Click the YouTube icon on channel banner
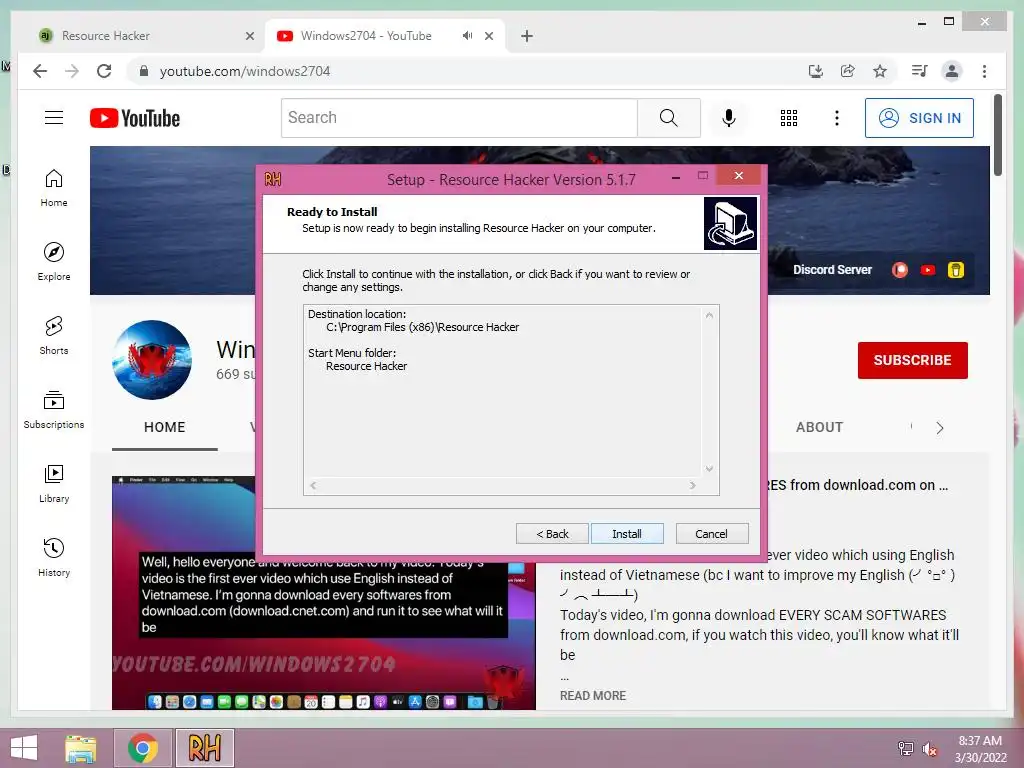This screenshot has width=1024, height=768. [x=927, y=270]
